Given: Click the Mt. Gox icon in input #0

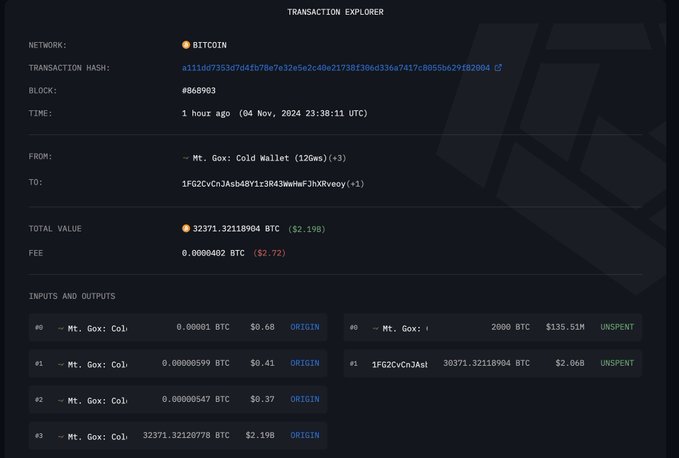Looking at the screenshot, I should pyautogui.click(x=61, y=329).
